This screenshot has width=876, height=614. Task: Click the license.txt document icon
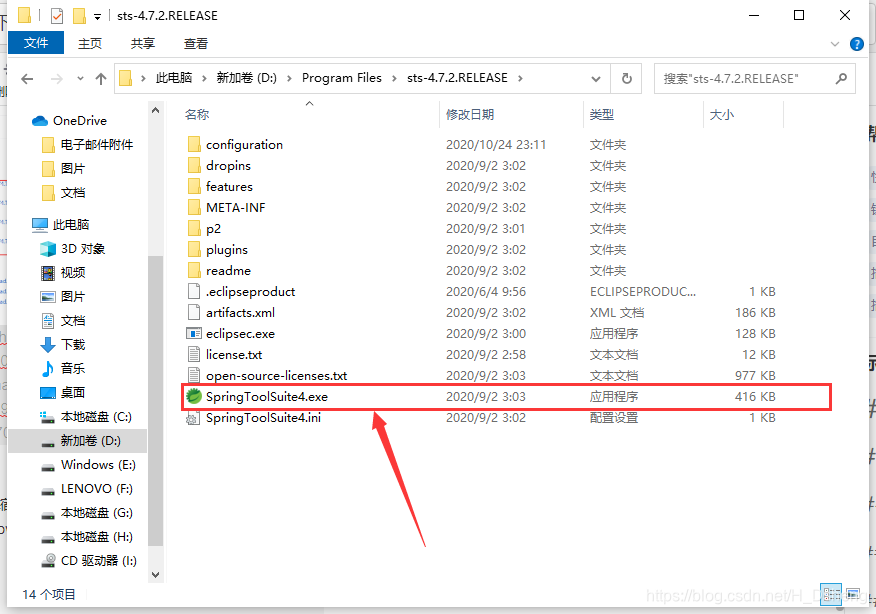click(194, 354)
